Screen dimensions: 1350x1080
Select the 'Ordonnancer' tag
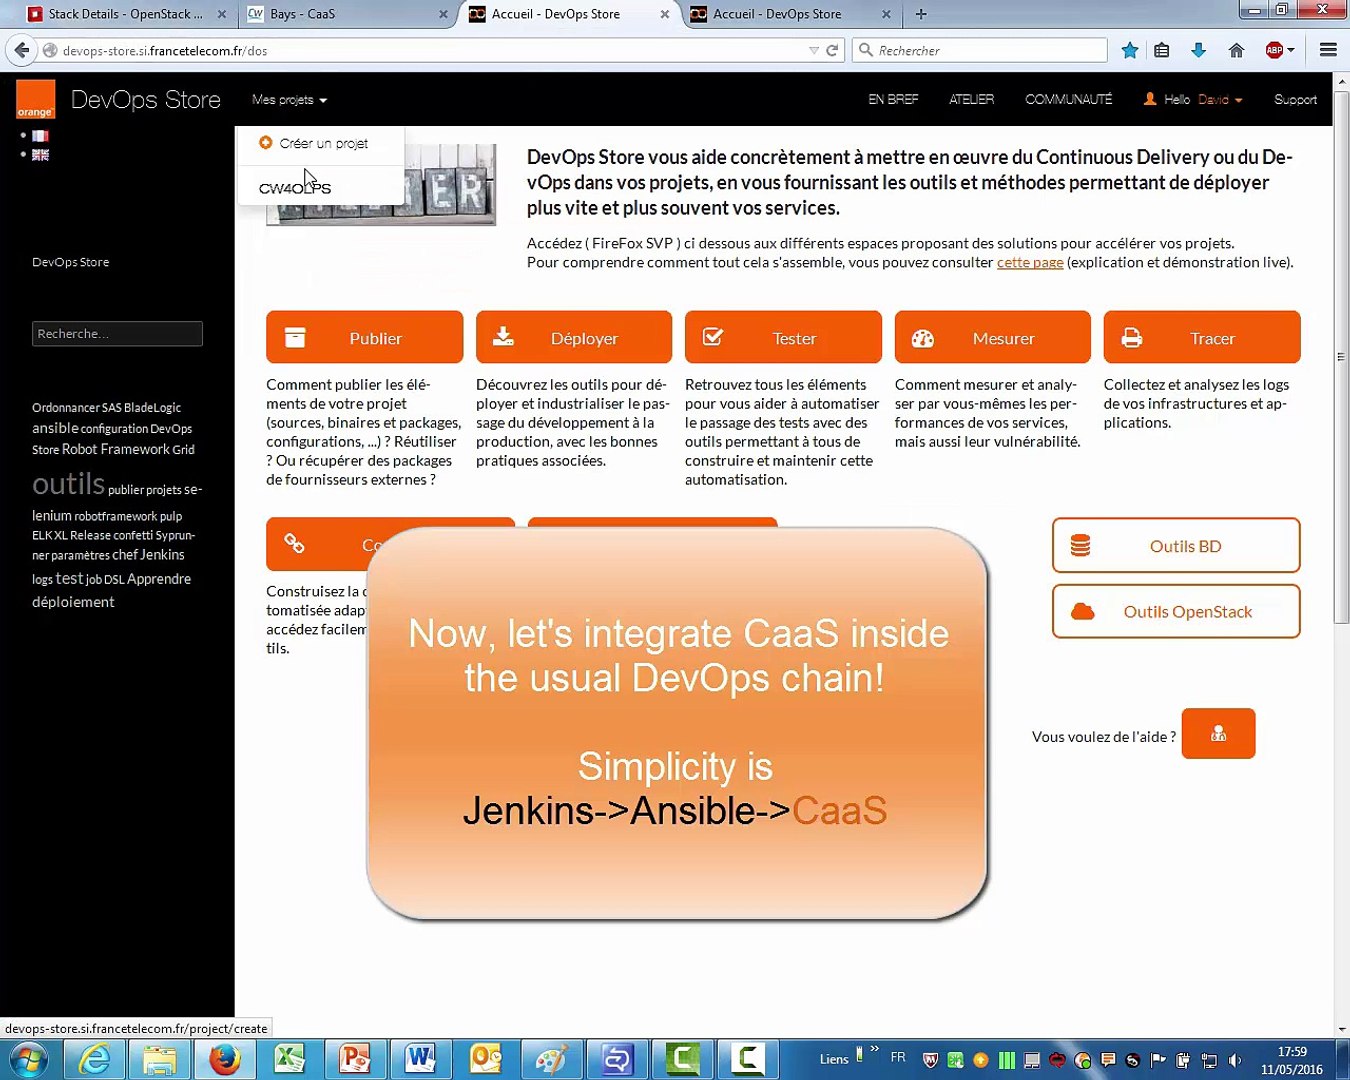(66, 408)
